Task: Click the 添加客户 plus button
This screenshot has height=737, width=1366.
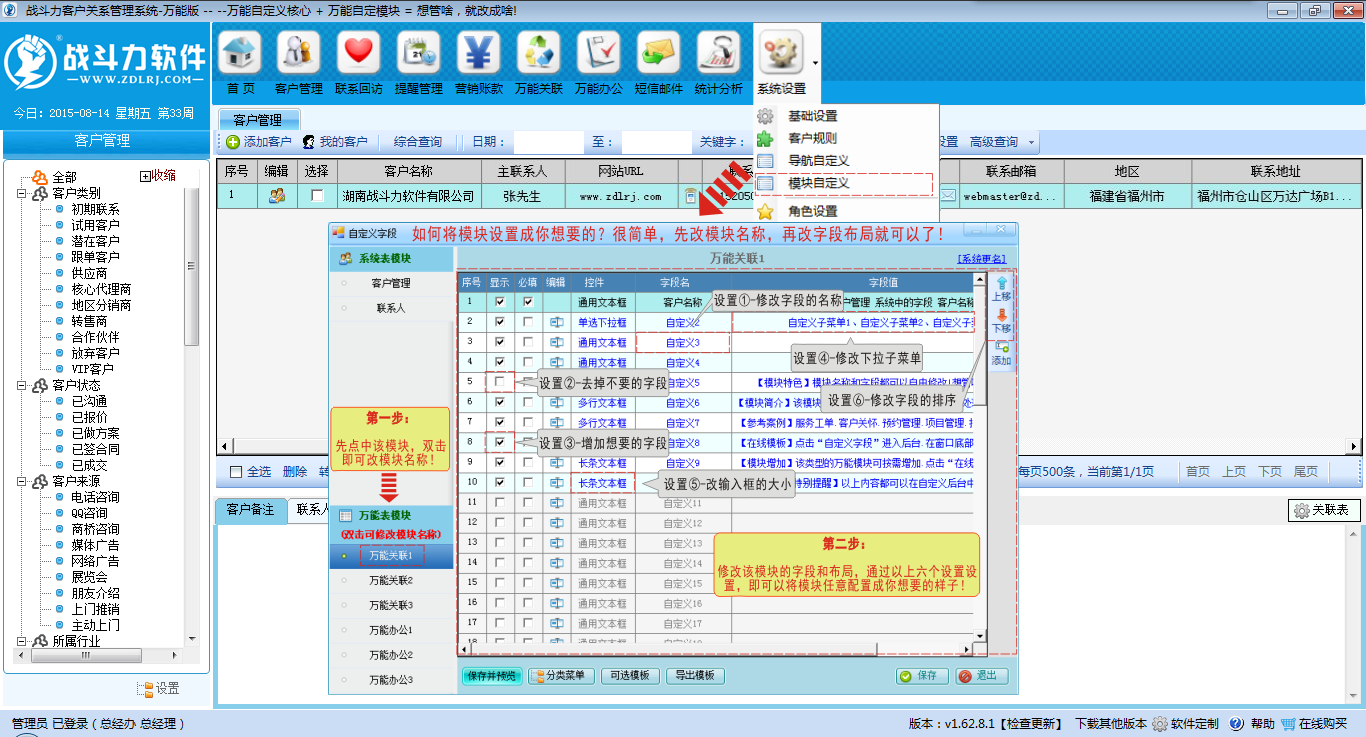Action: (x=259, y=142)
